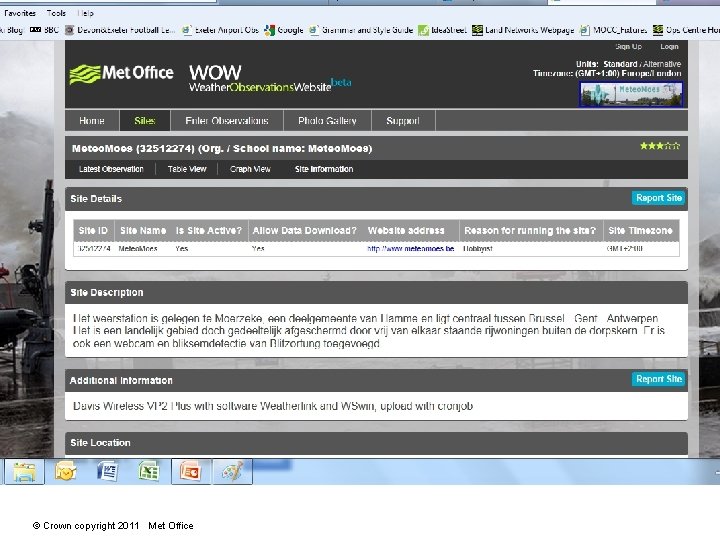Click the Site Description section header
Viewport: 720px width, 540px height.
[377, 292]
